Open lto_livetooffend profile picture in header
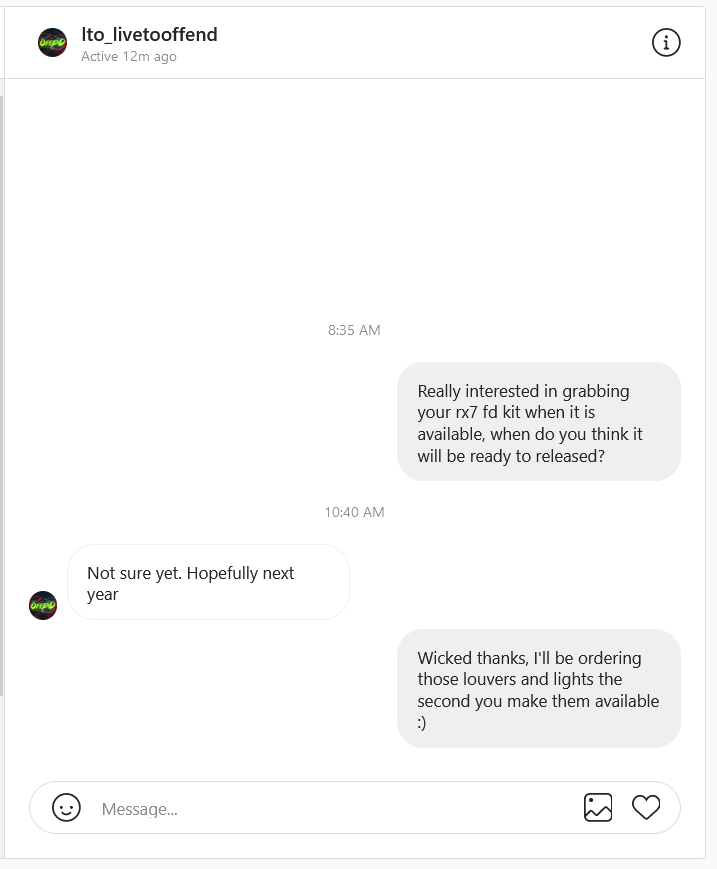Image resolution: width=717 pixels, height=869 pixels. pos(52,43)
